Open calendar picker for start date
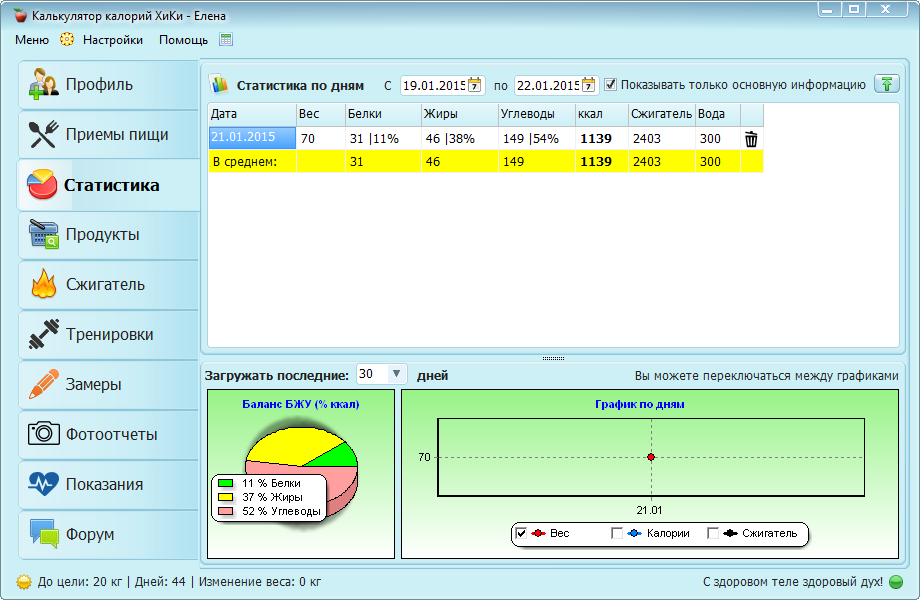This screenshot has width=920, height=600. (475, 85)
